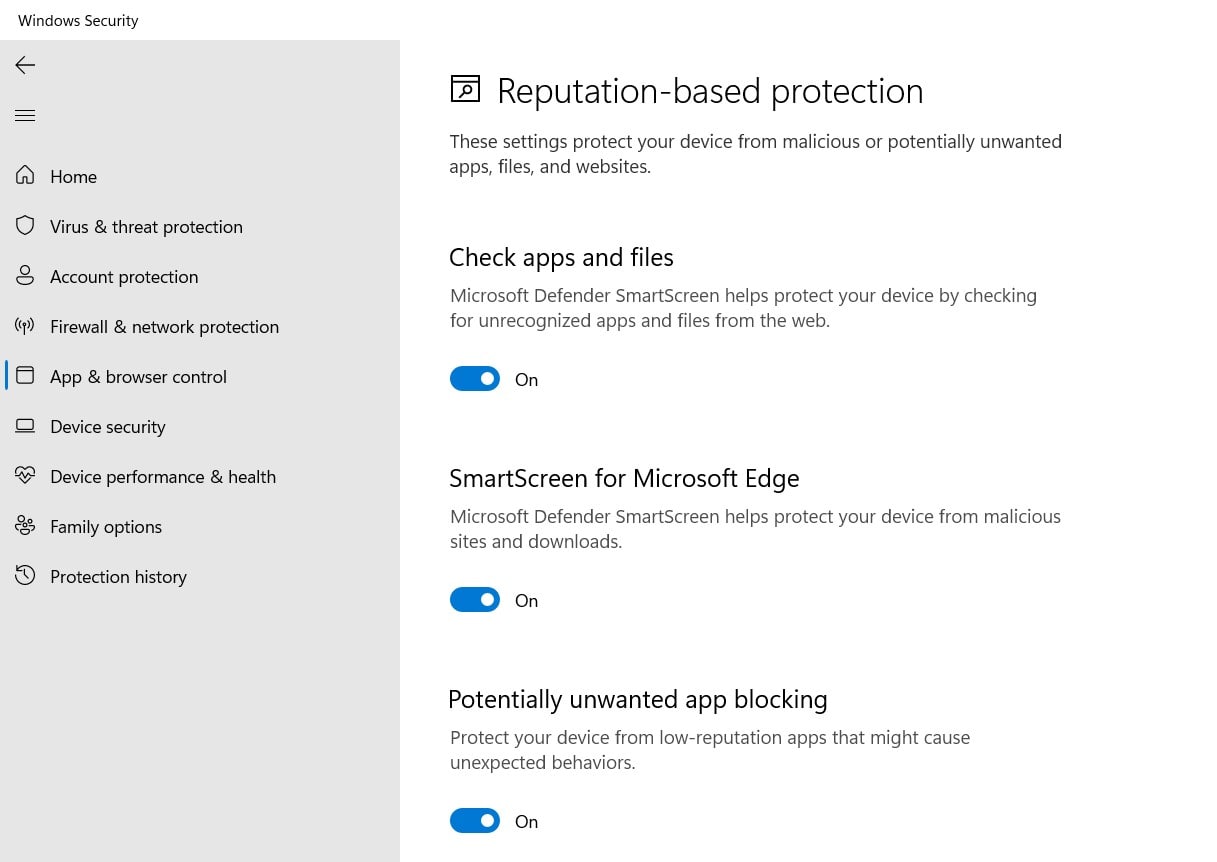This screenshot has width=1217, height=862.
Task: Click the Protection history clock icon
Action: pos(25,576)
